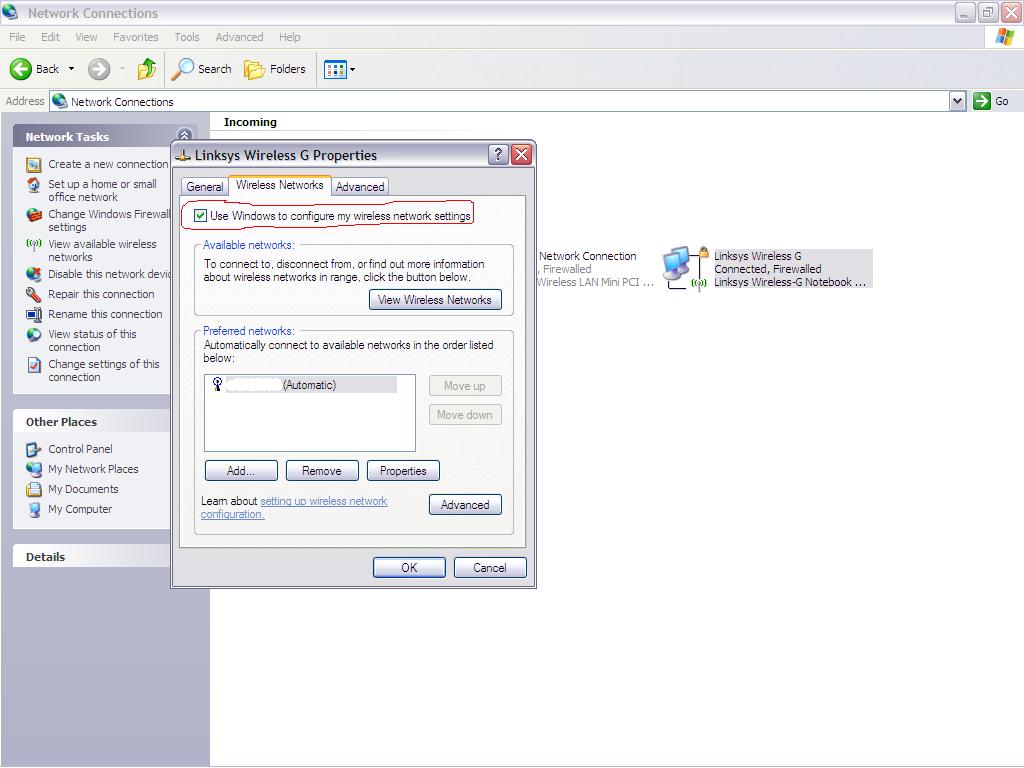
Task: Open preferred network Properties button
Action: [x=403, y=471]
